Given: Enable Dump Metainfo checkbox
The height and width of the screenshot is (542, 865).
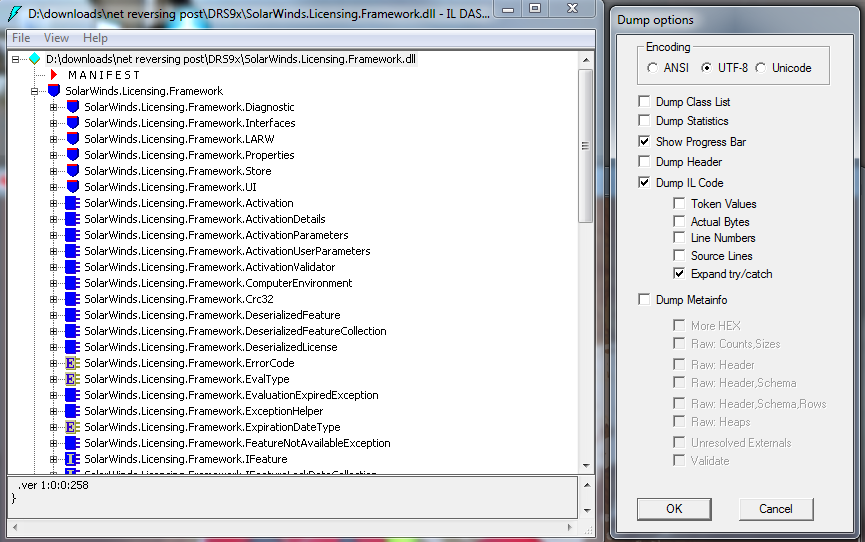Looking at the screenshot, I should [x=644, y=299].
